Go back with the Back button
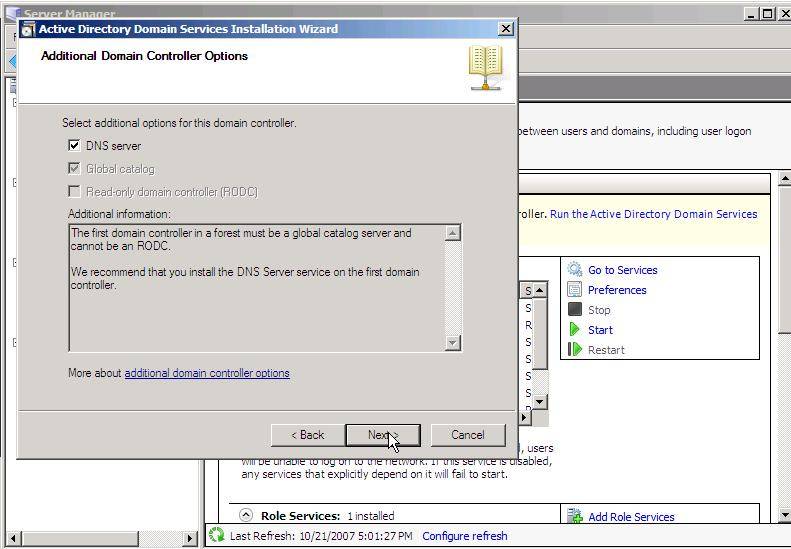 coord(308,435)
